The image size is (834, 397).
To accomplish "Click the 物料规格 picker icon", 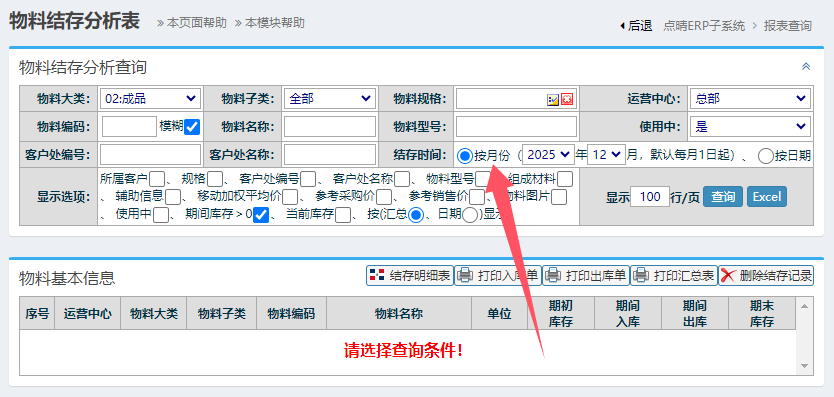I will pos(553,99).
